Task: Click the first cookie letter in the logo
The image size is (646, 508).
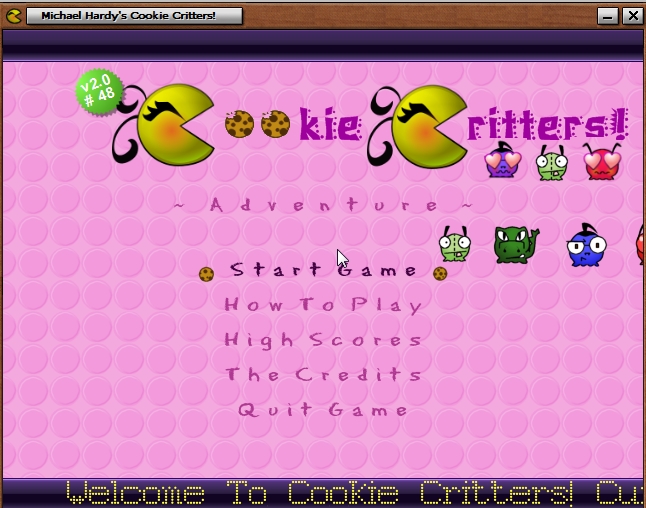Action: [x=239, y=124]
